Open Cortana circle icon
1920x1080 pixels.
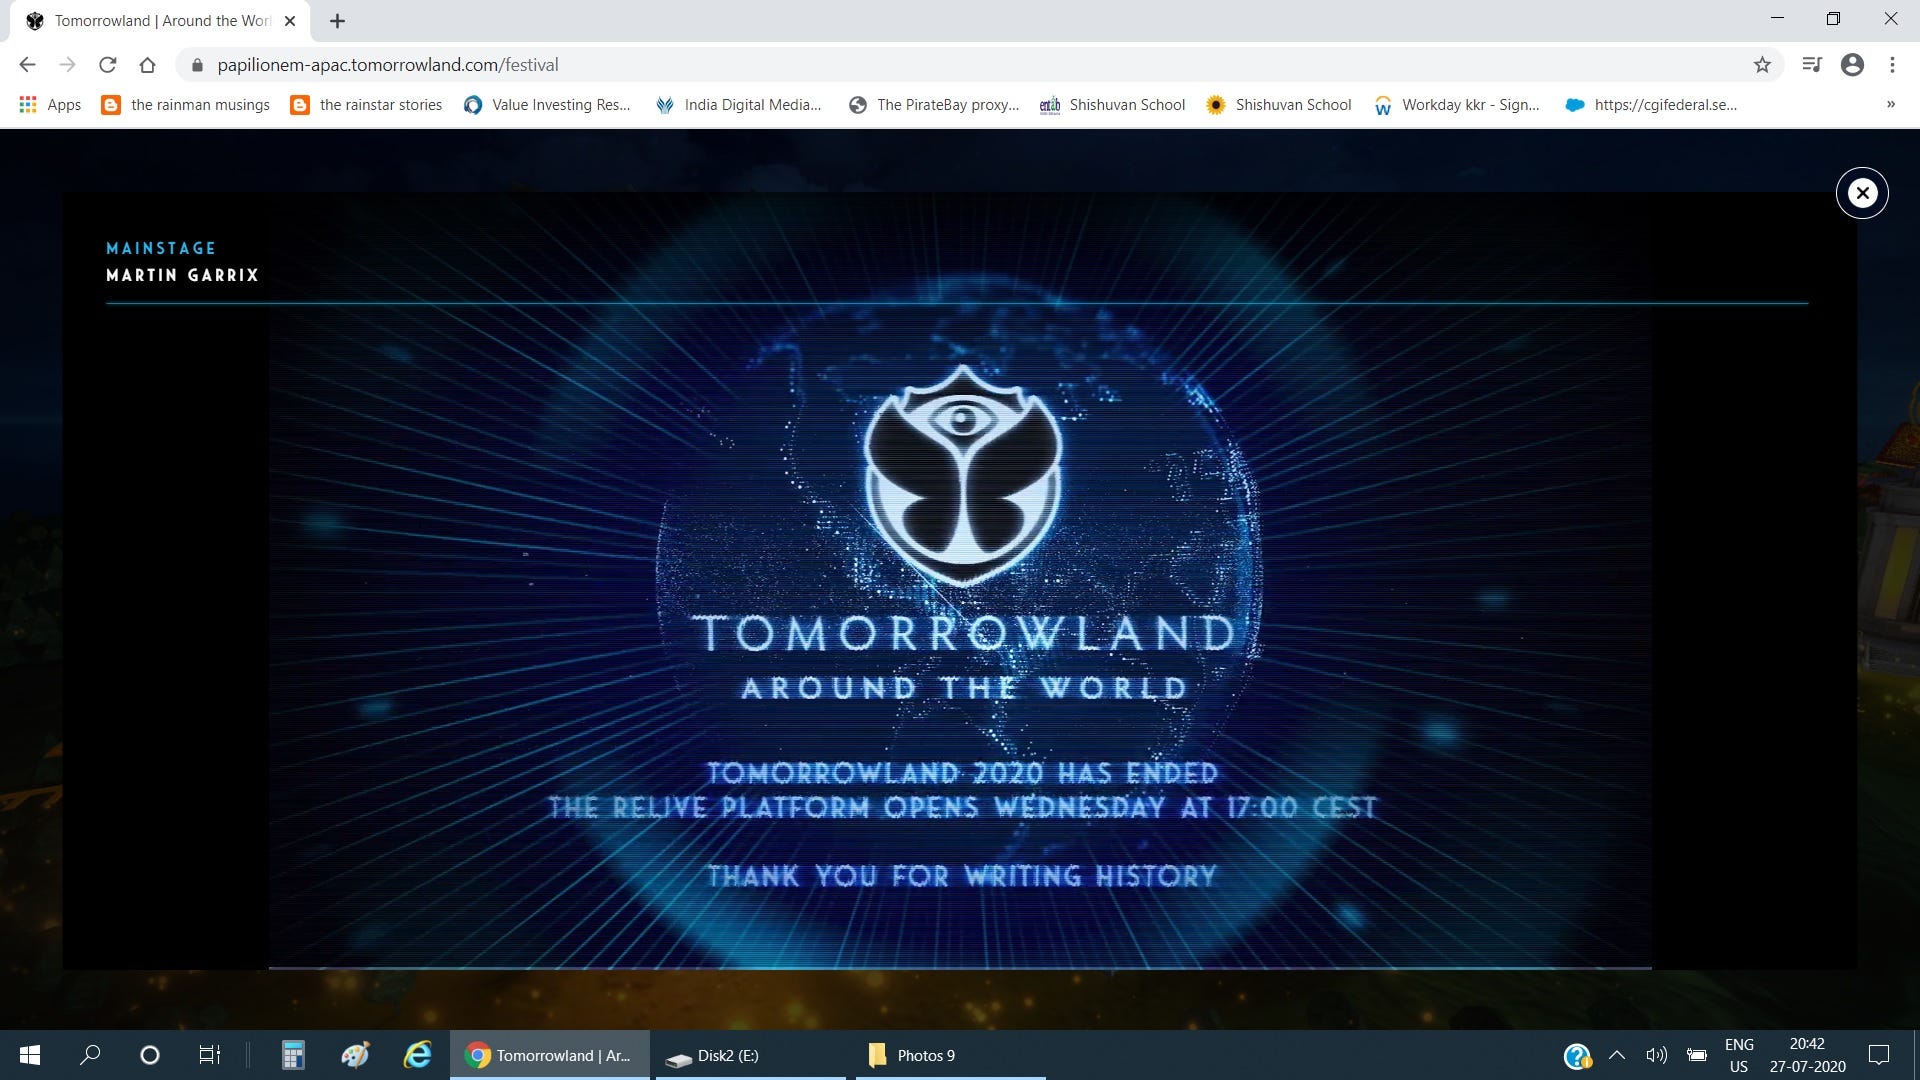pos(150,1055)
